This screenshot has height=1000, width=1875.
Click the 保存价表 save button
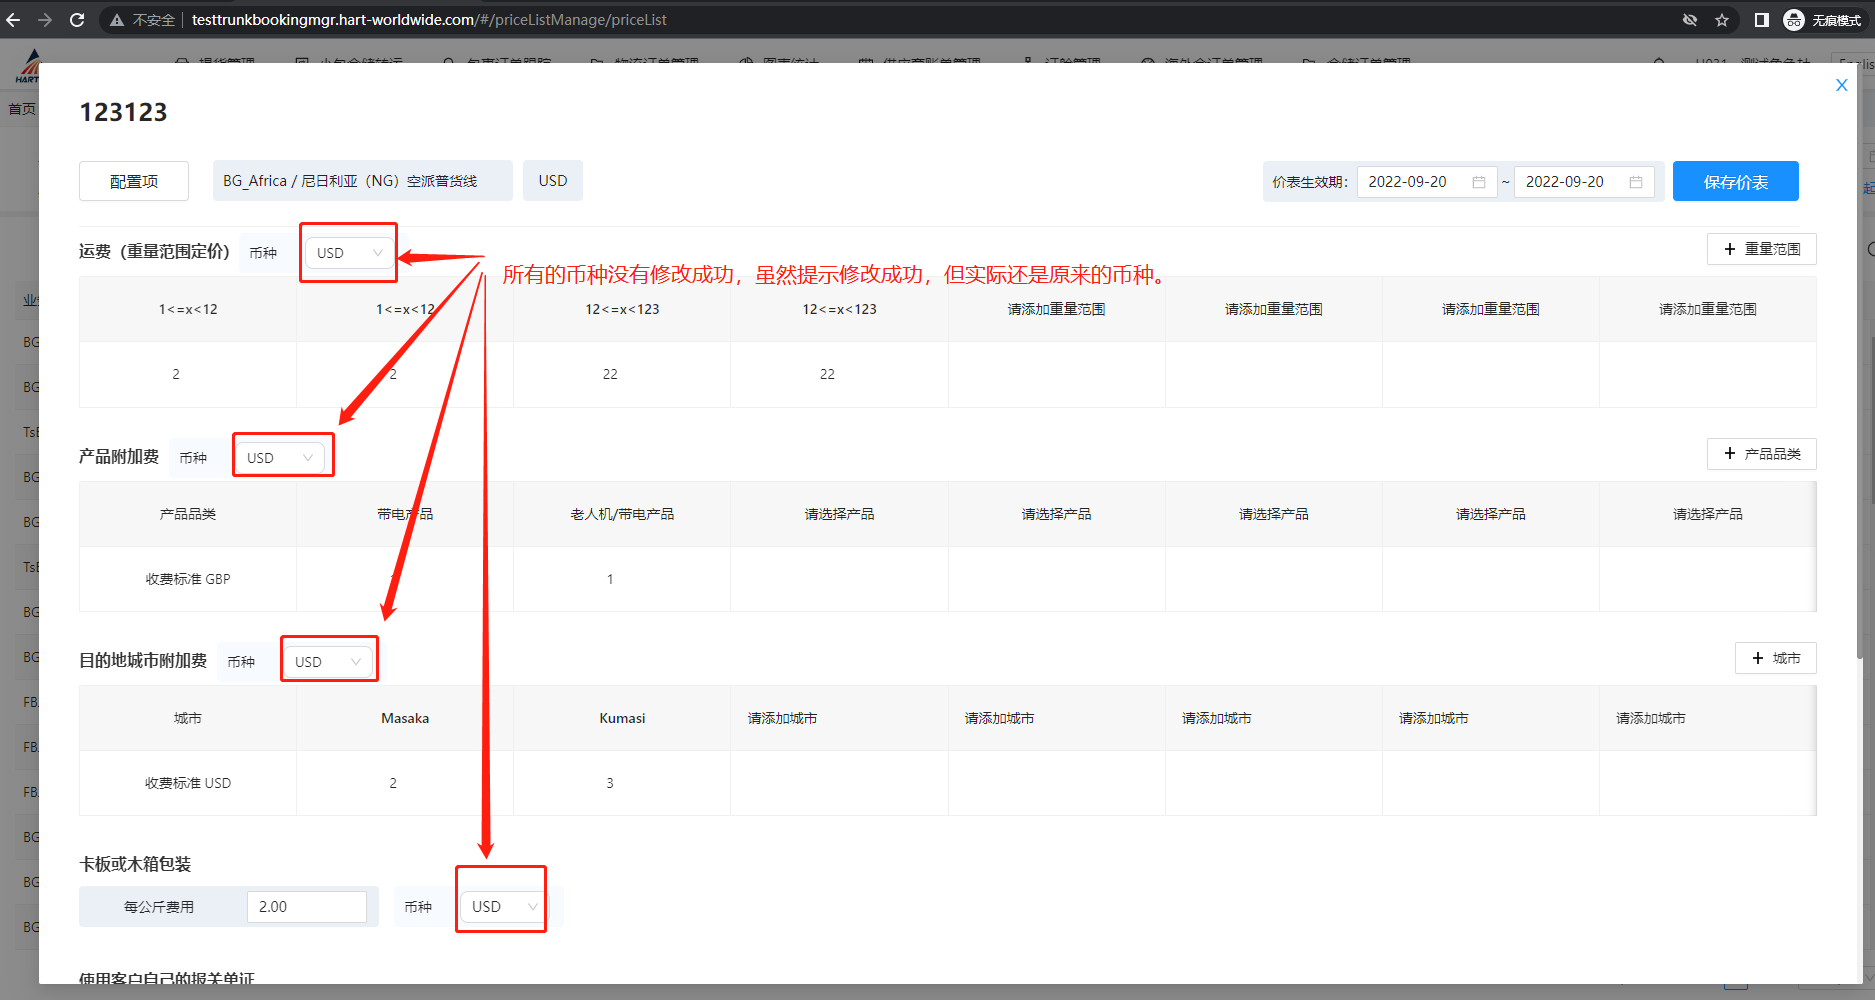1735,182
